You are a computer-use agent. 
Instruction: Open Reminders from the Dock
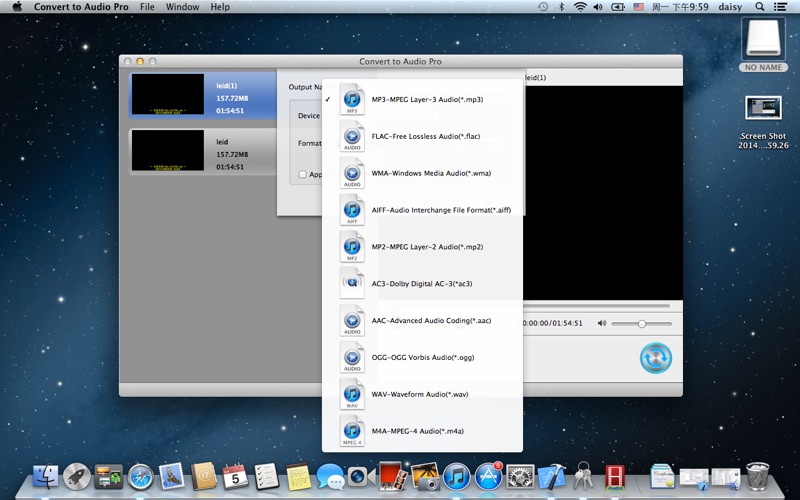coord(267,477)
